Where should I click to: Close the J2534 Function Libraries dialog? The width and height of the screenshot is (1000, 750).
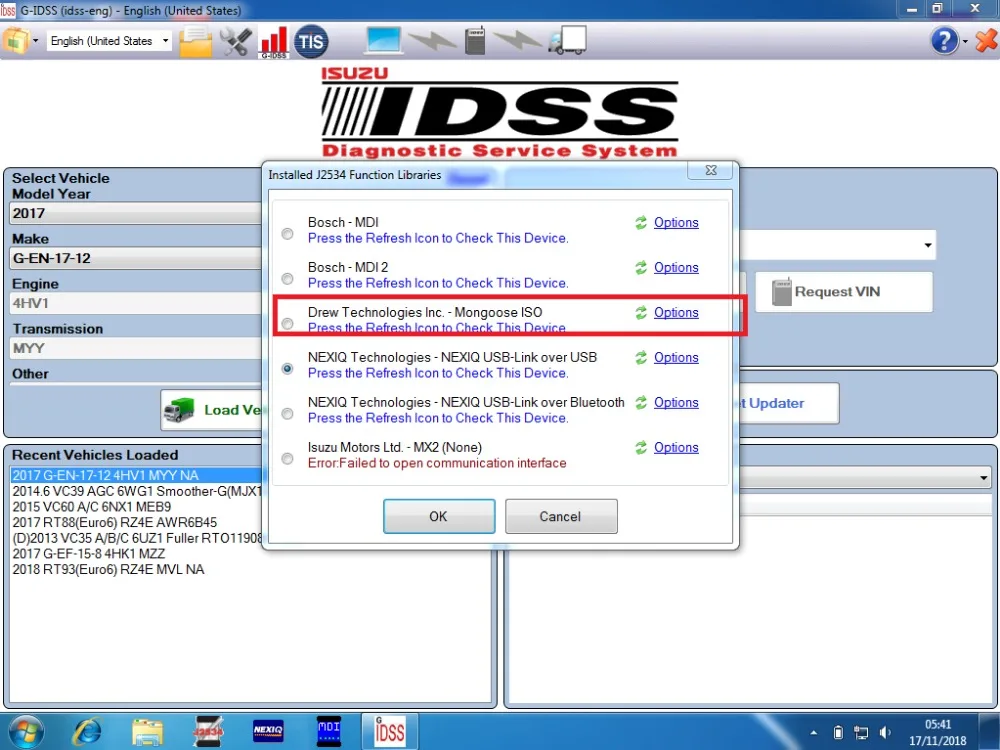712,170
